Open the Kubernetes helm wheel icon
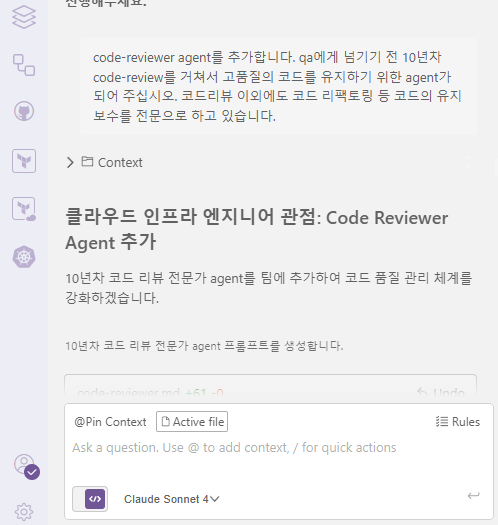 tap(24, 257)
